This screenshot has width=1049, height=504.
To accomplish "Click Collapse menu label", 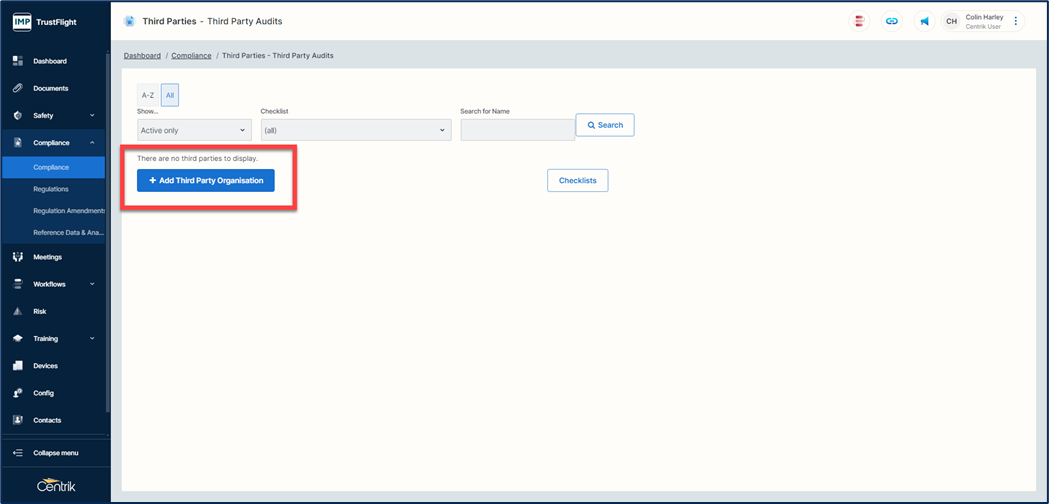I will [x=56, y=453].
